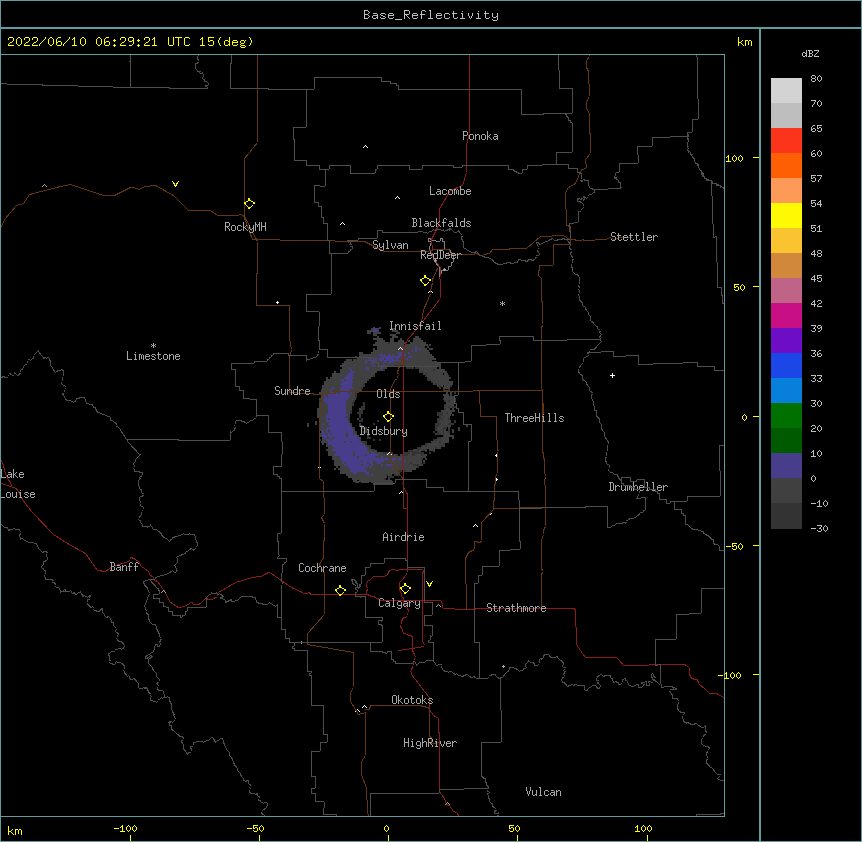Click the Blackfalds city label

[x=441, y=223]
